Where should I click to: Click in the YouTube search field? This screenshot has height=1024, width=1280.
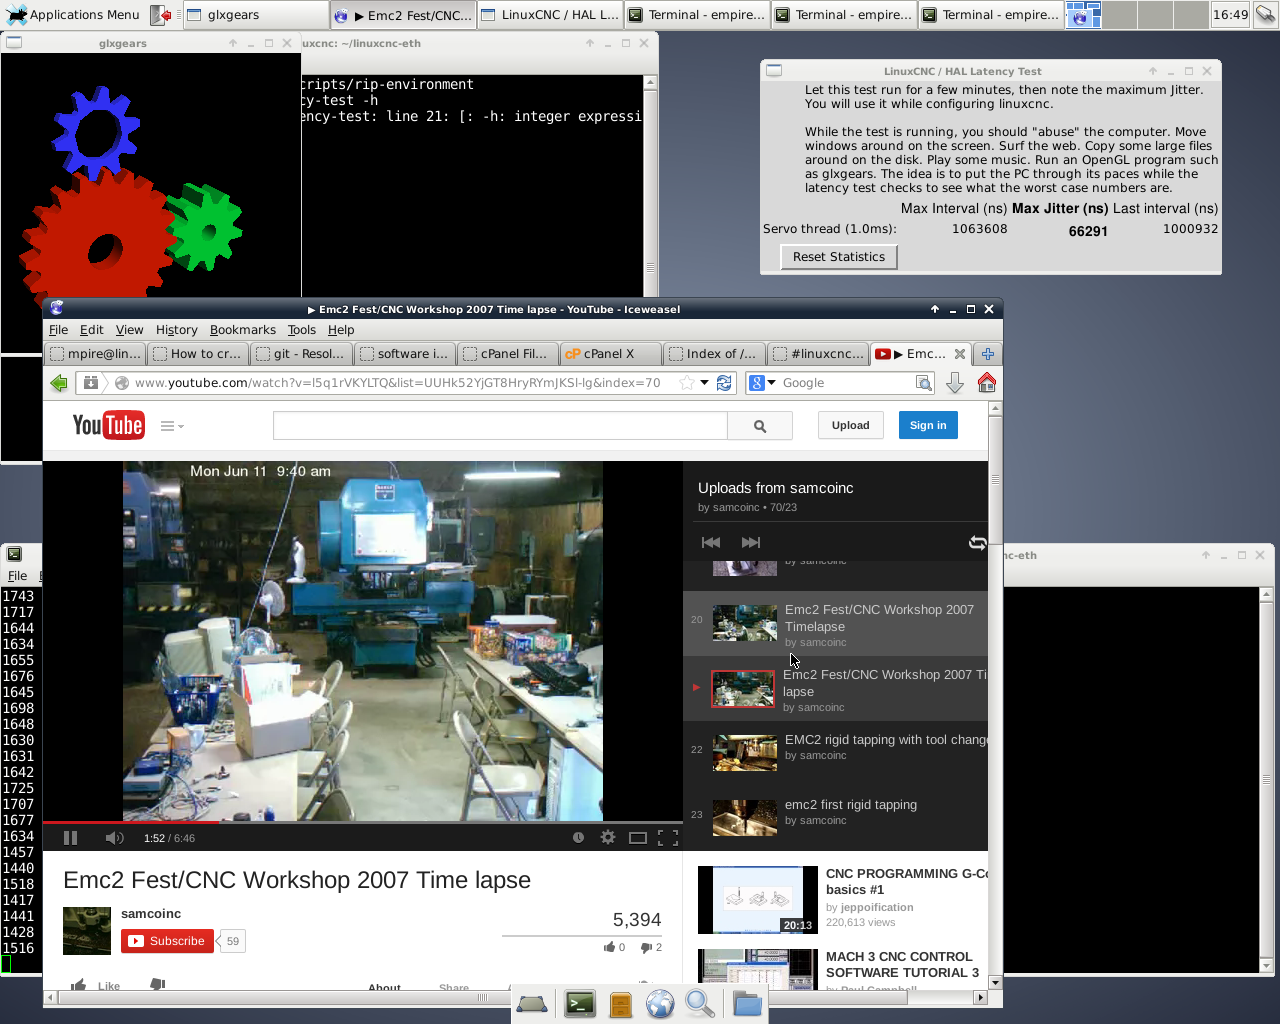[500, 426]
